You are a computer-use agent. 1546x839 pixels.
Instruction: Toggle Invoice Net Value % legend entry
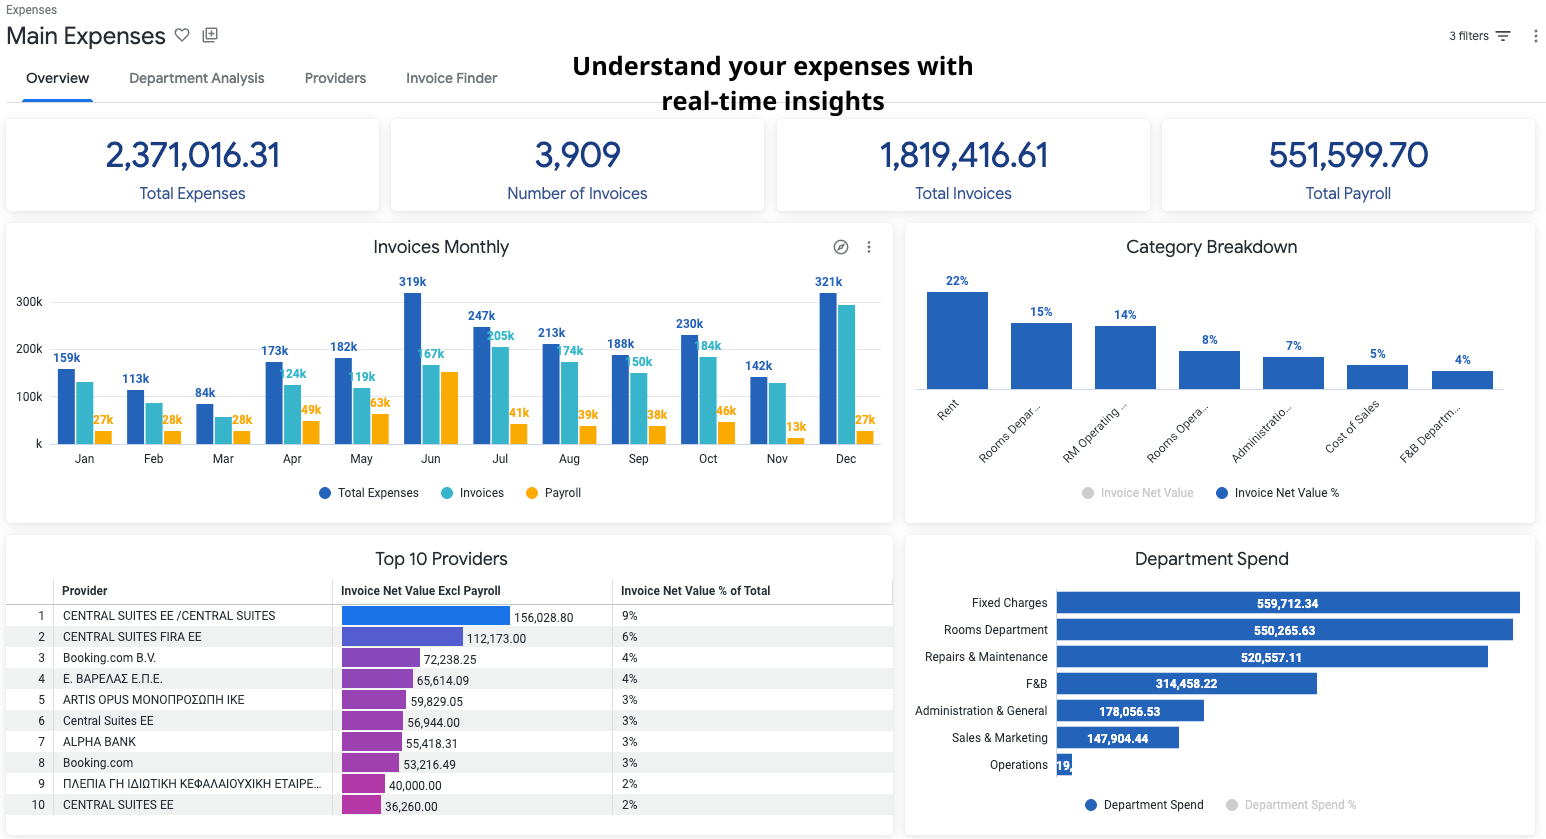pos(1278,492)
